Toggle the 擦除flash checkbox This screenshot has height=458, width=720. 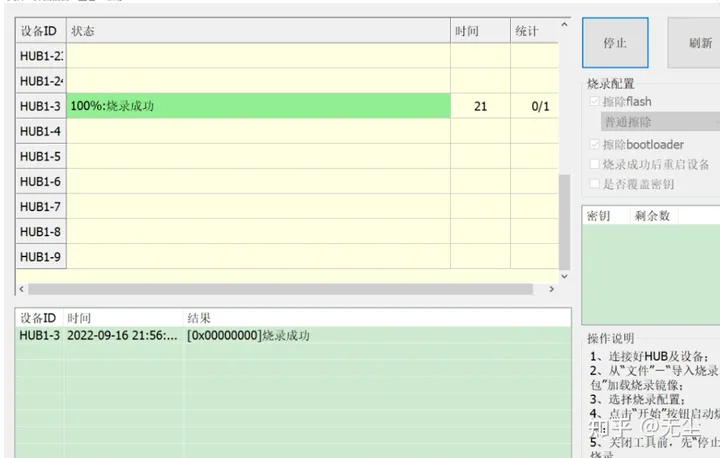click(x=596, y=102)
